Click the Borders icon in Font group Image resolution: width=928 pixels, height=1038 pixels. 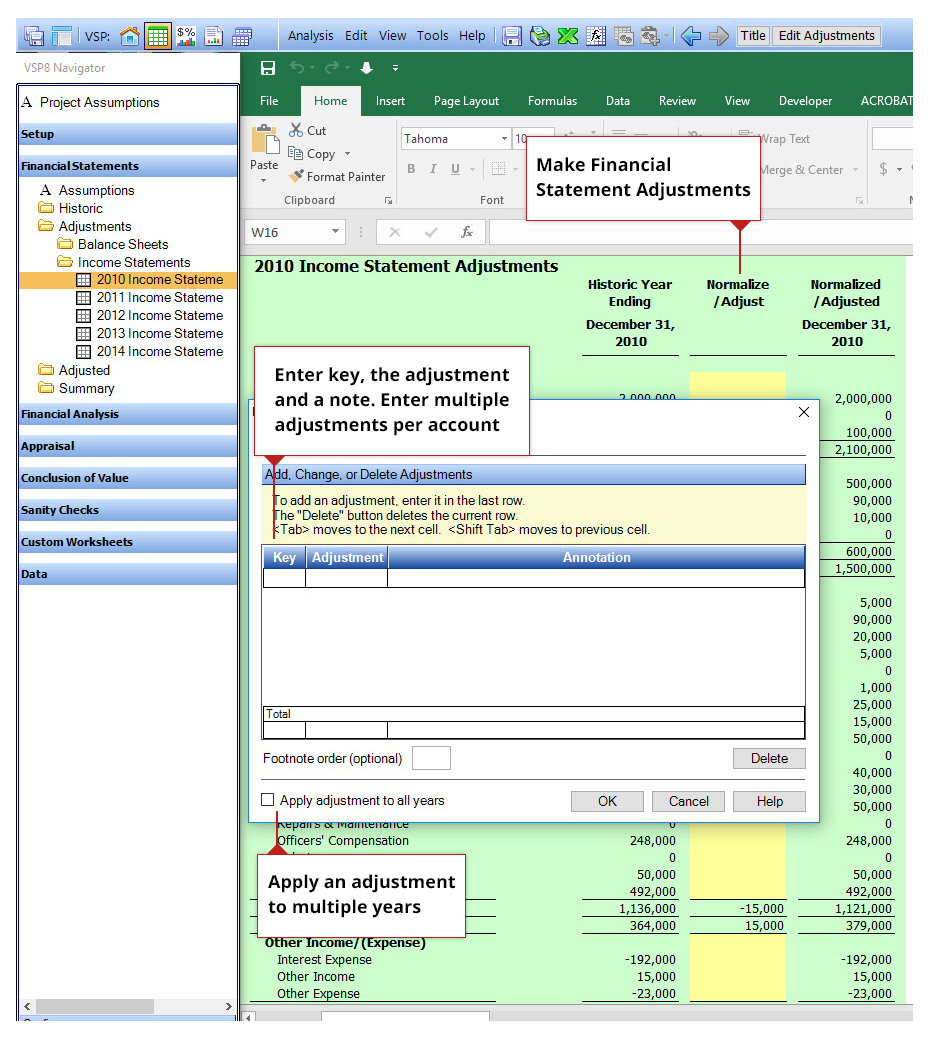tap(498, 169)
